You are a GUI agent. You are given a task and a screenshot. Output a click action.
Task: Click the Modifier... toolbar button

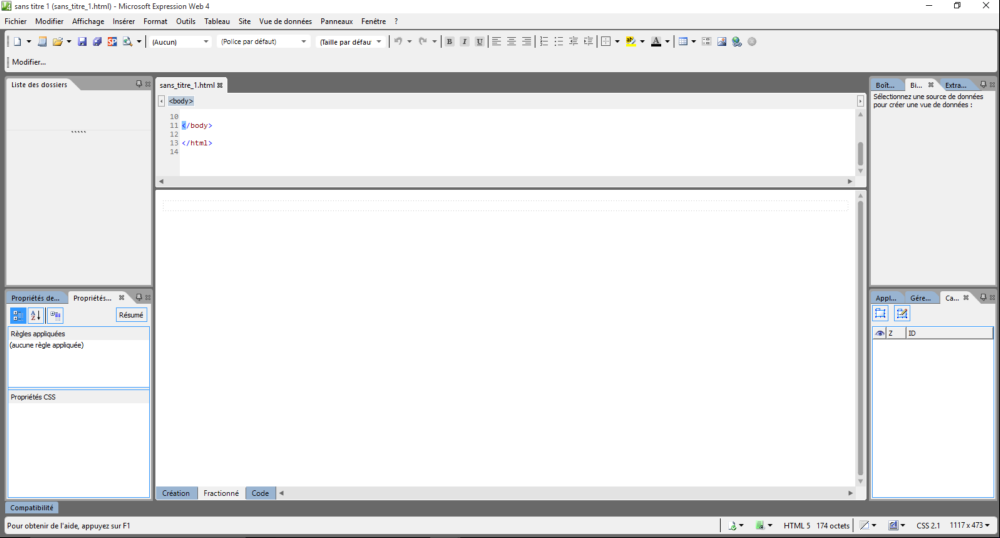[29, 62]
